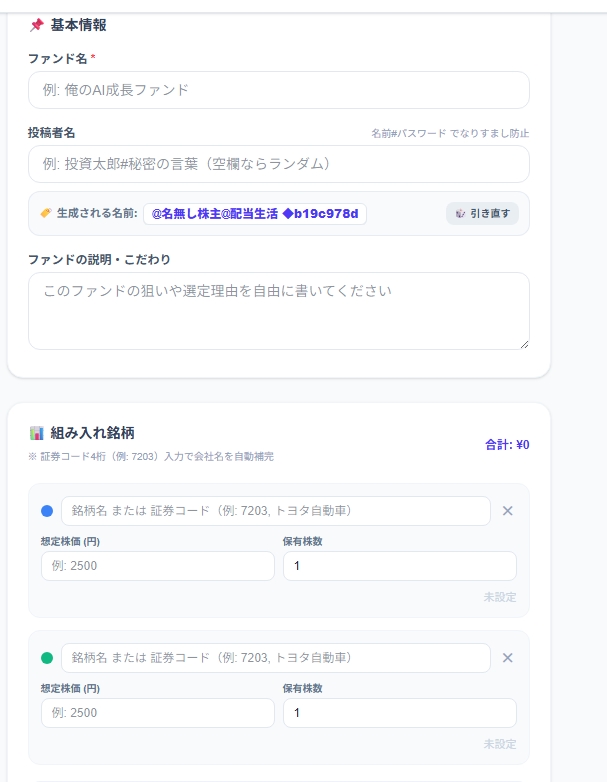Click 保有株数 field in the green stock card
The image size is (607, 782).
(400, 713)
